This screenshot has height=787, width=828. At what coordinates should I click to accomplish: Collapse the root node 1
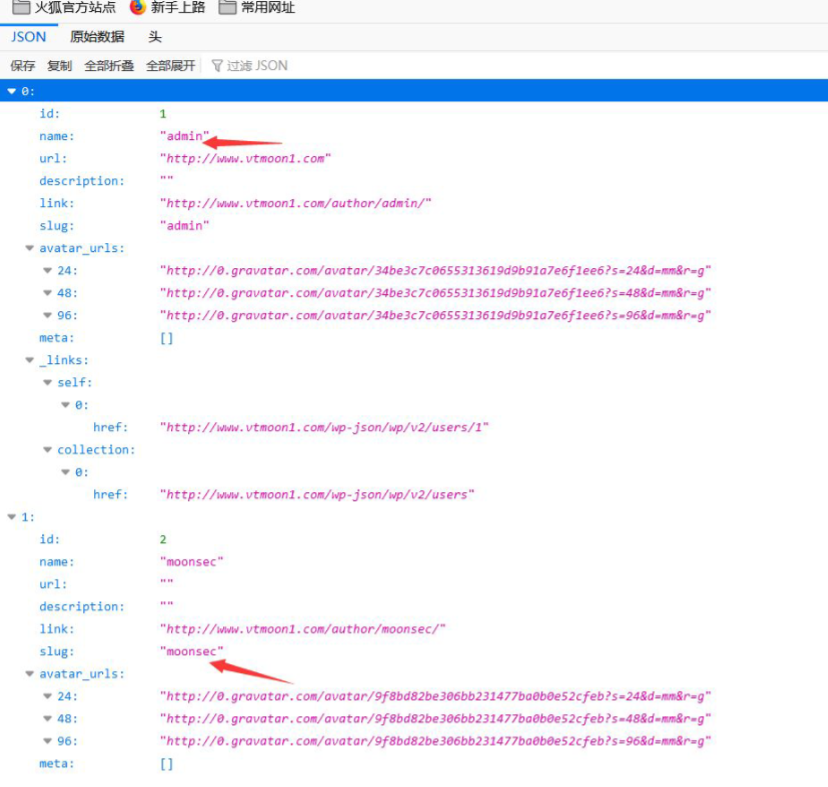[12, 517]
